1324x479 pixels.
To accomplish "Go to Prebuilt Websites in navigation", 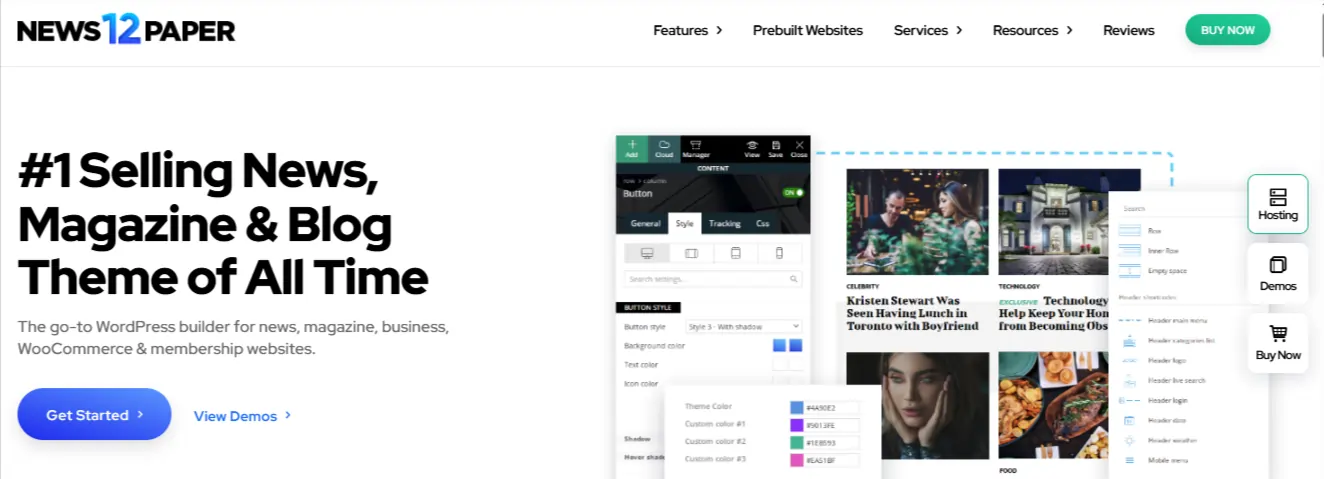I will click(x=807, y=30).
